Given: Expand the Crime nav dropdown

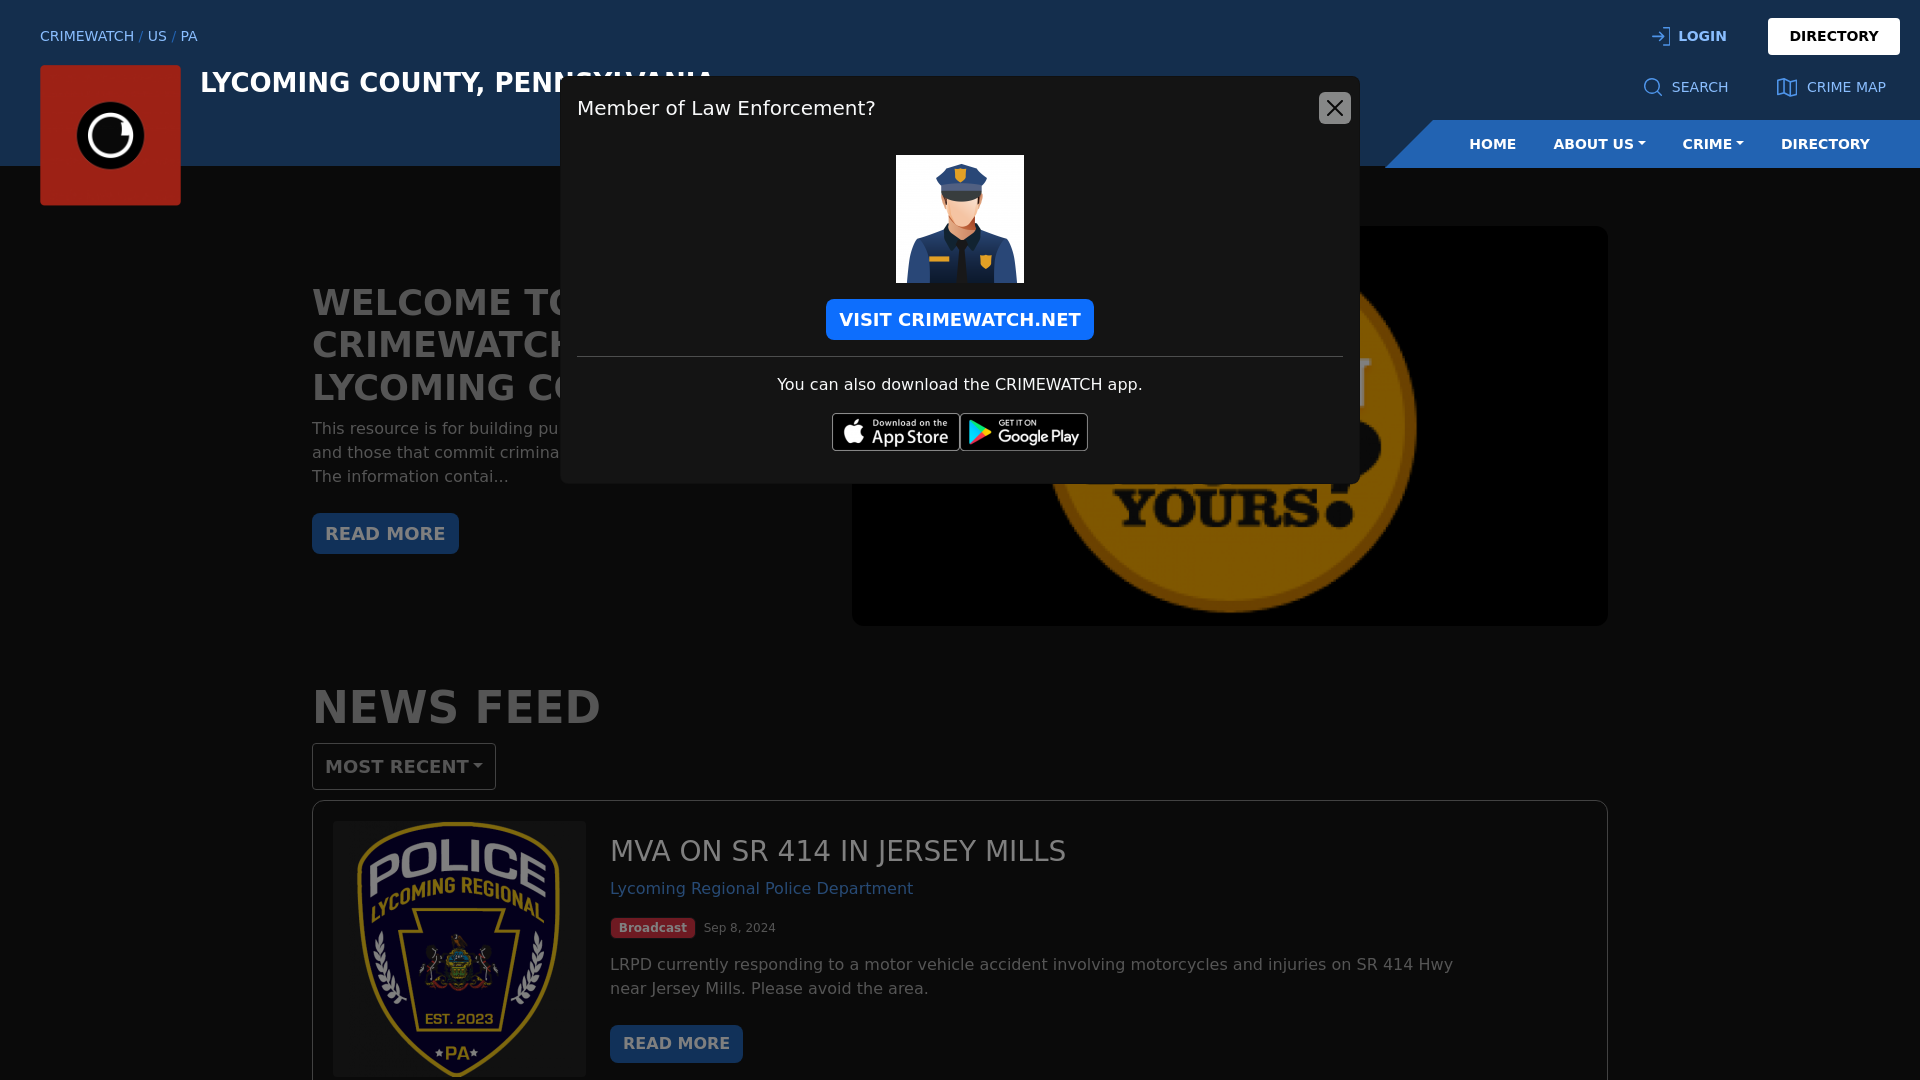Looking at the screenshot, I should (x=1712, y=144).
